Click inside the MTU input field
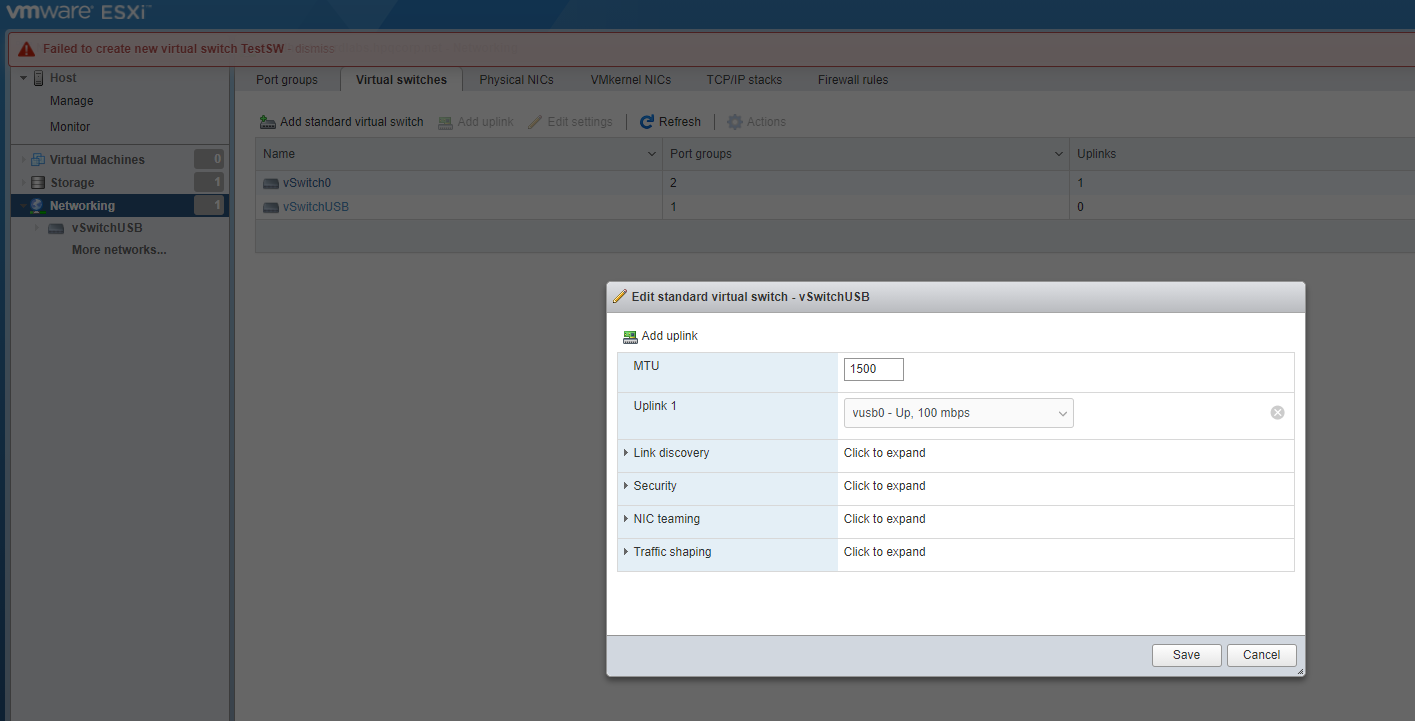The height and width of the screenshot is (721, 1415). pyautogui.click(x=872, y=368)
